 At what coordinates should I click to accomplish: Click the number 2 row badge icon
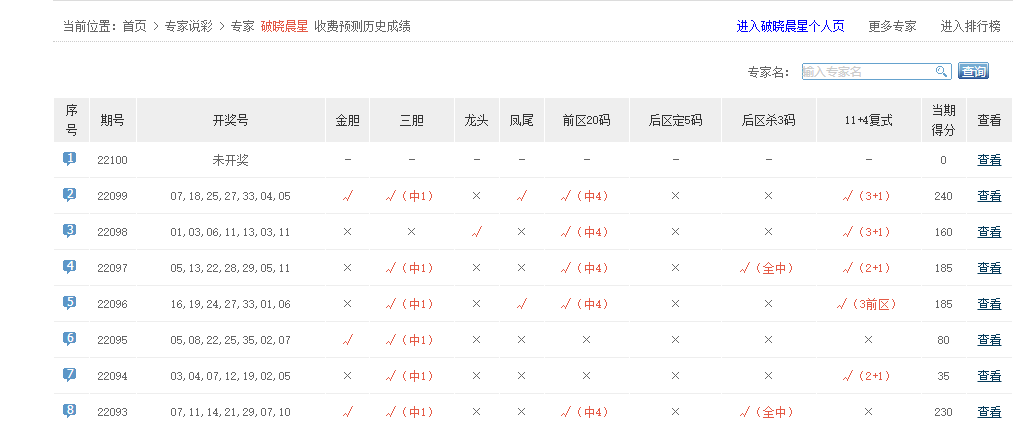coord(70,195)
